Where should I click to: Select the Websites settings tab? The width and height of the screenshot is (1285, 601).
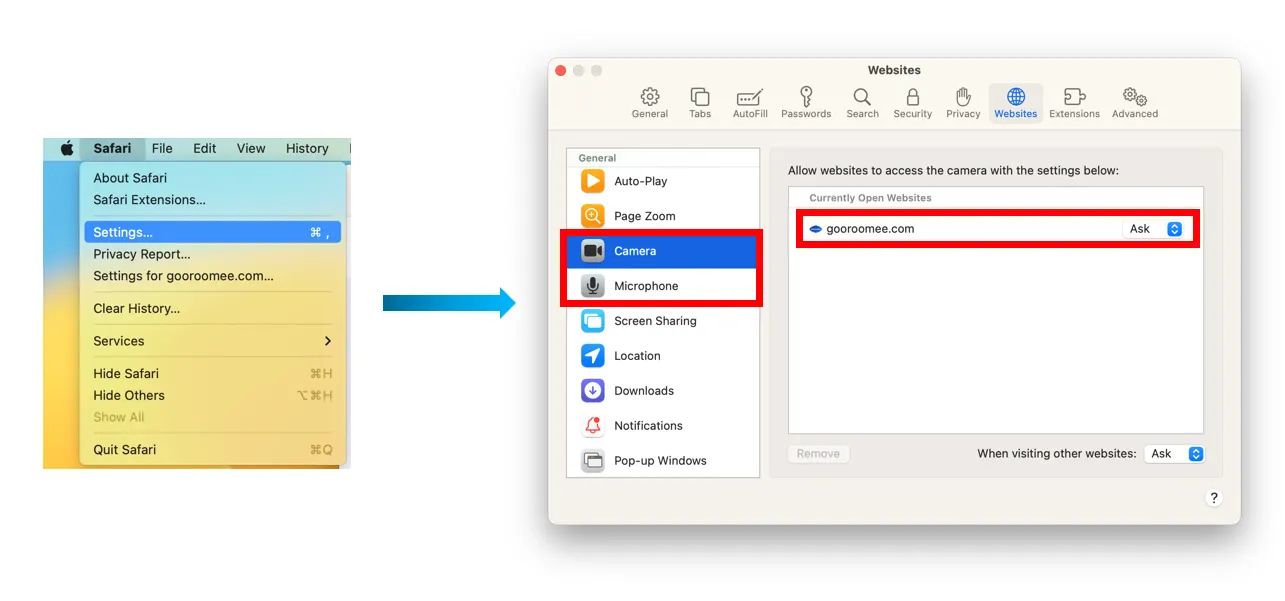click(x=1016, y=103)
